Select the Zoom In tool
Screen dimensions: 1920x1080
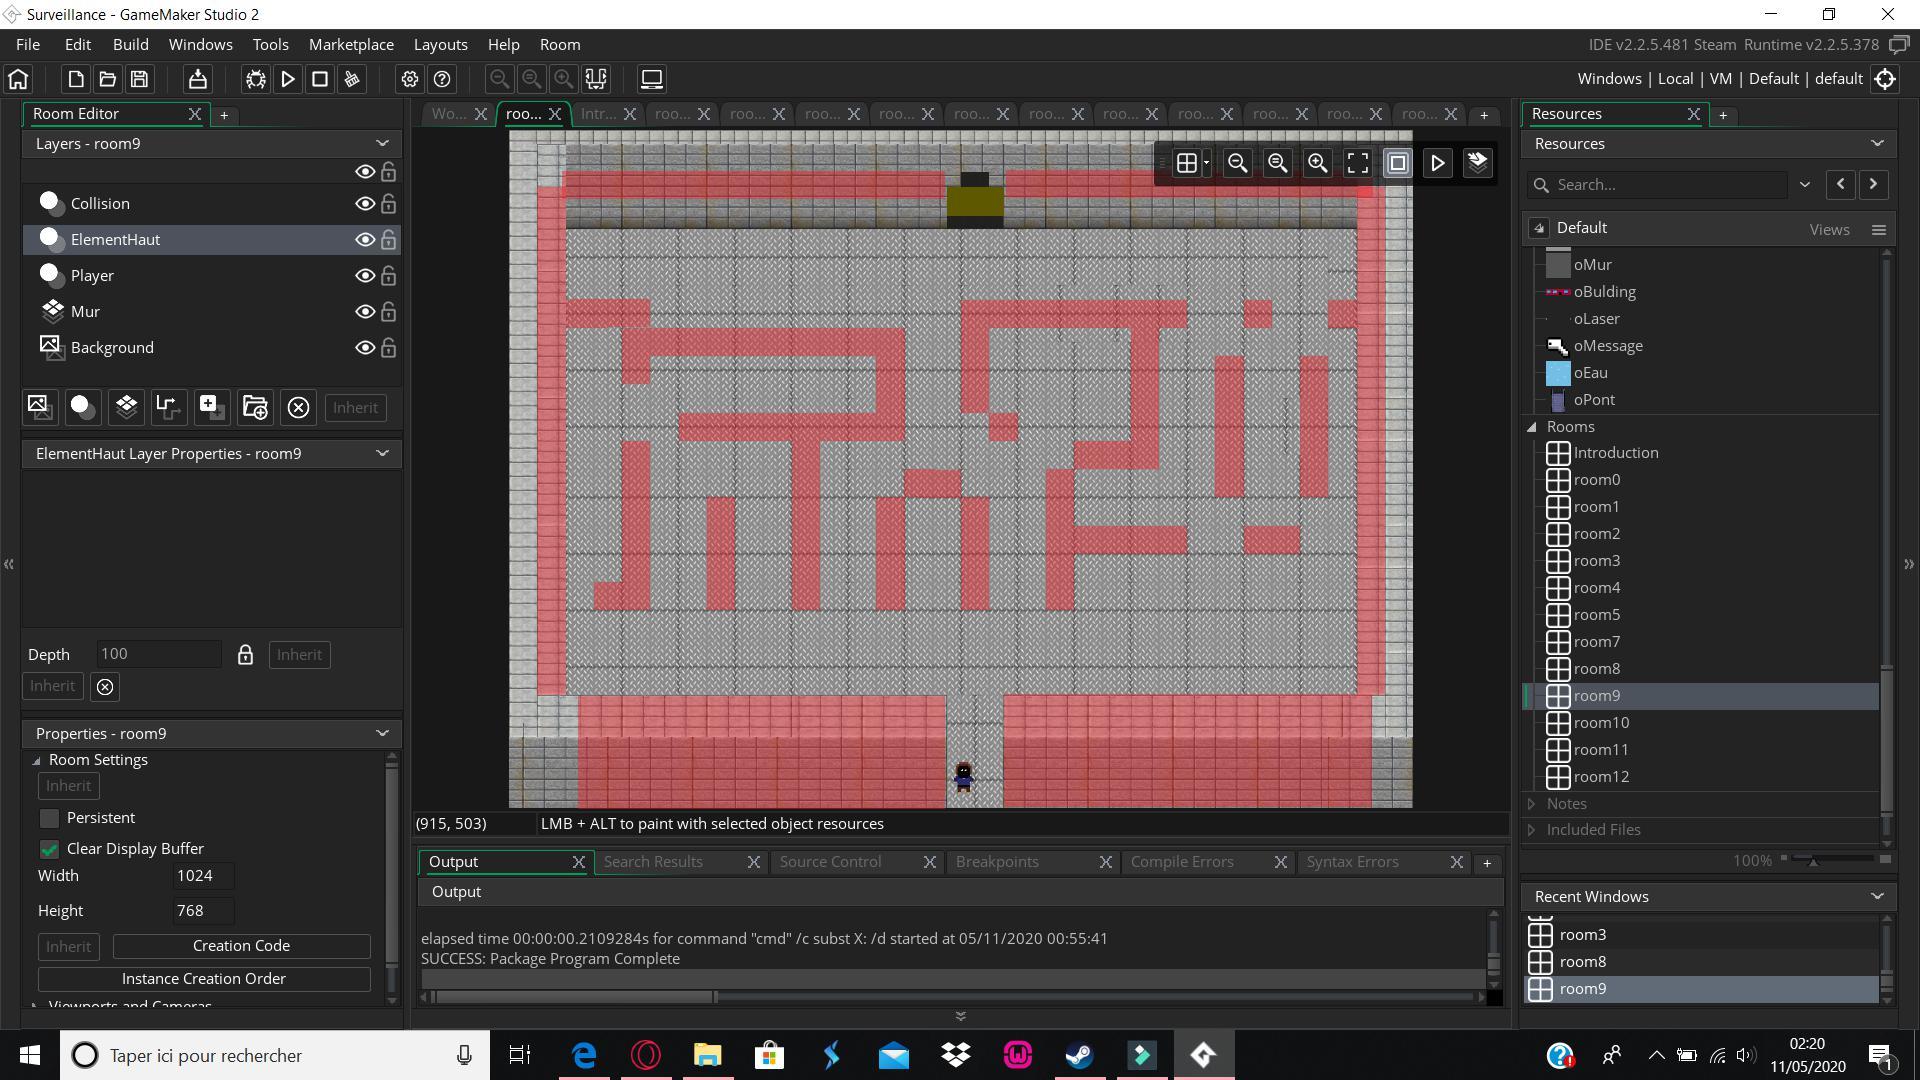1317,162
